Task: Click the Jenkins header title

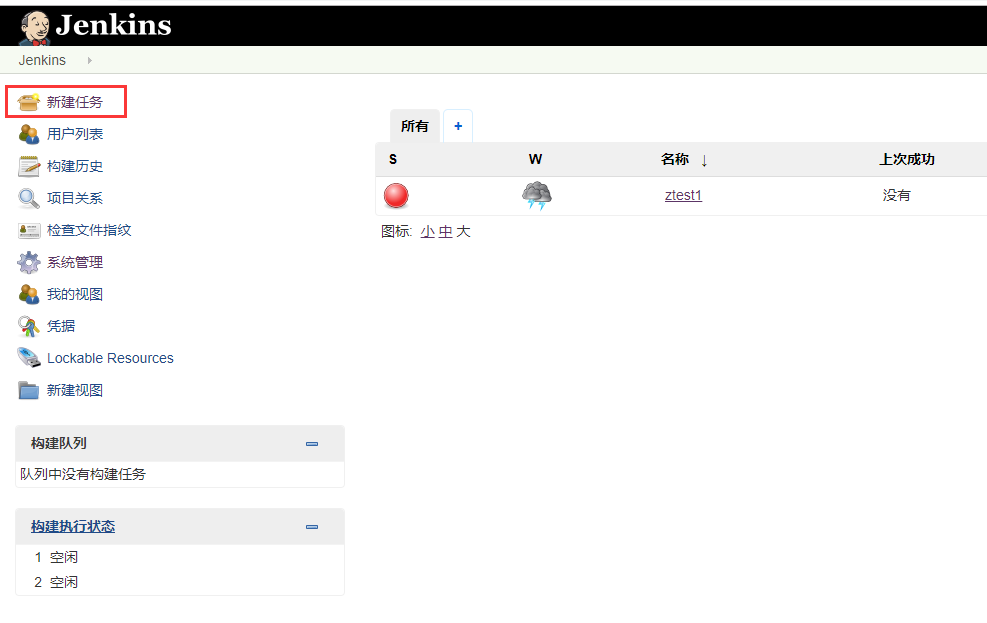Action: [113, 25]
